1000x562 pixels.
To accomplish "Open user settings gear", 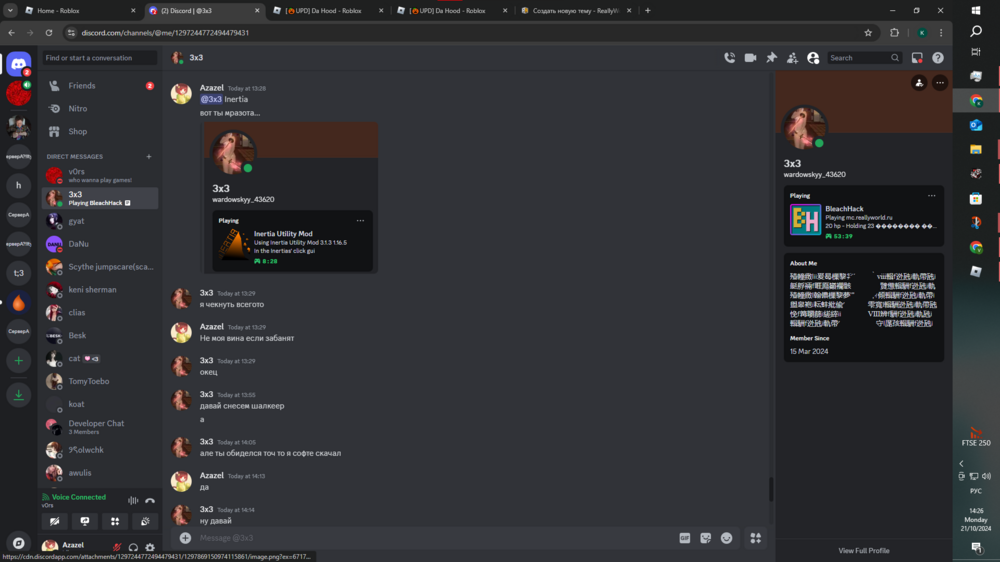I will pos(150,547).
